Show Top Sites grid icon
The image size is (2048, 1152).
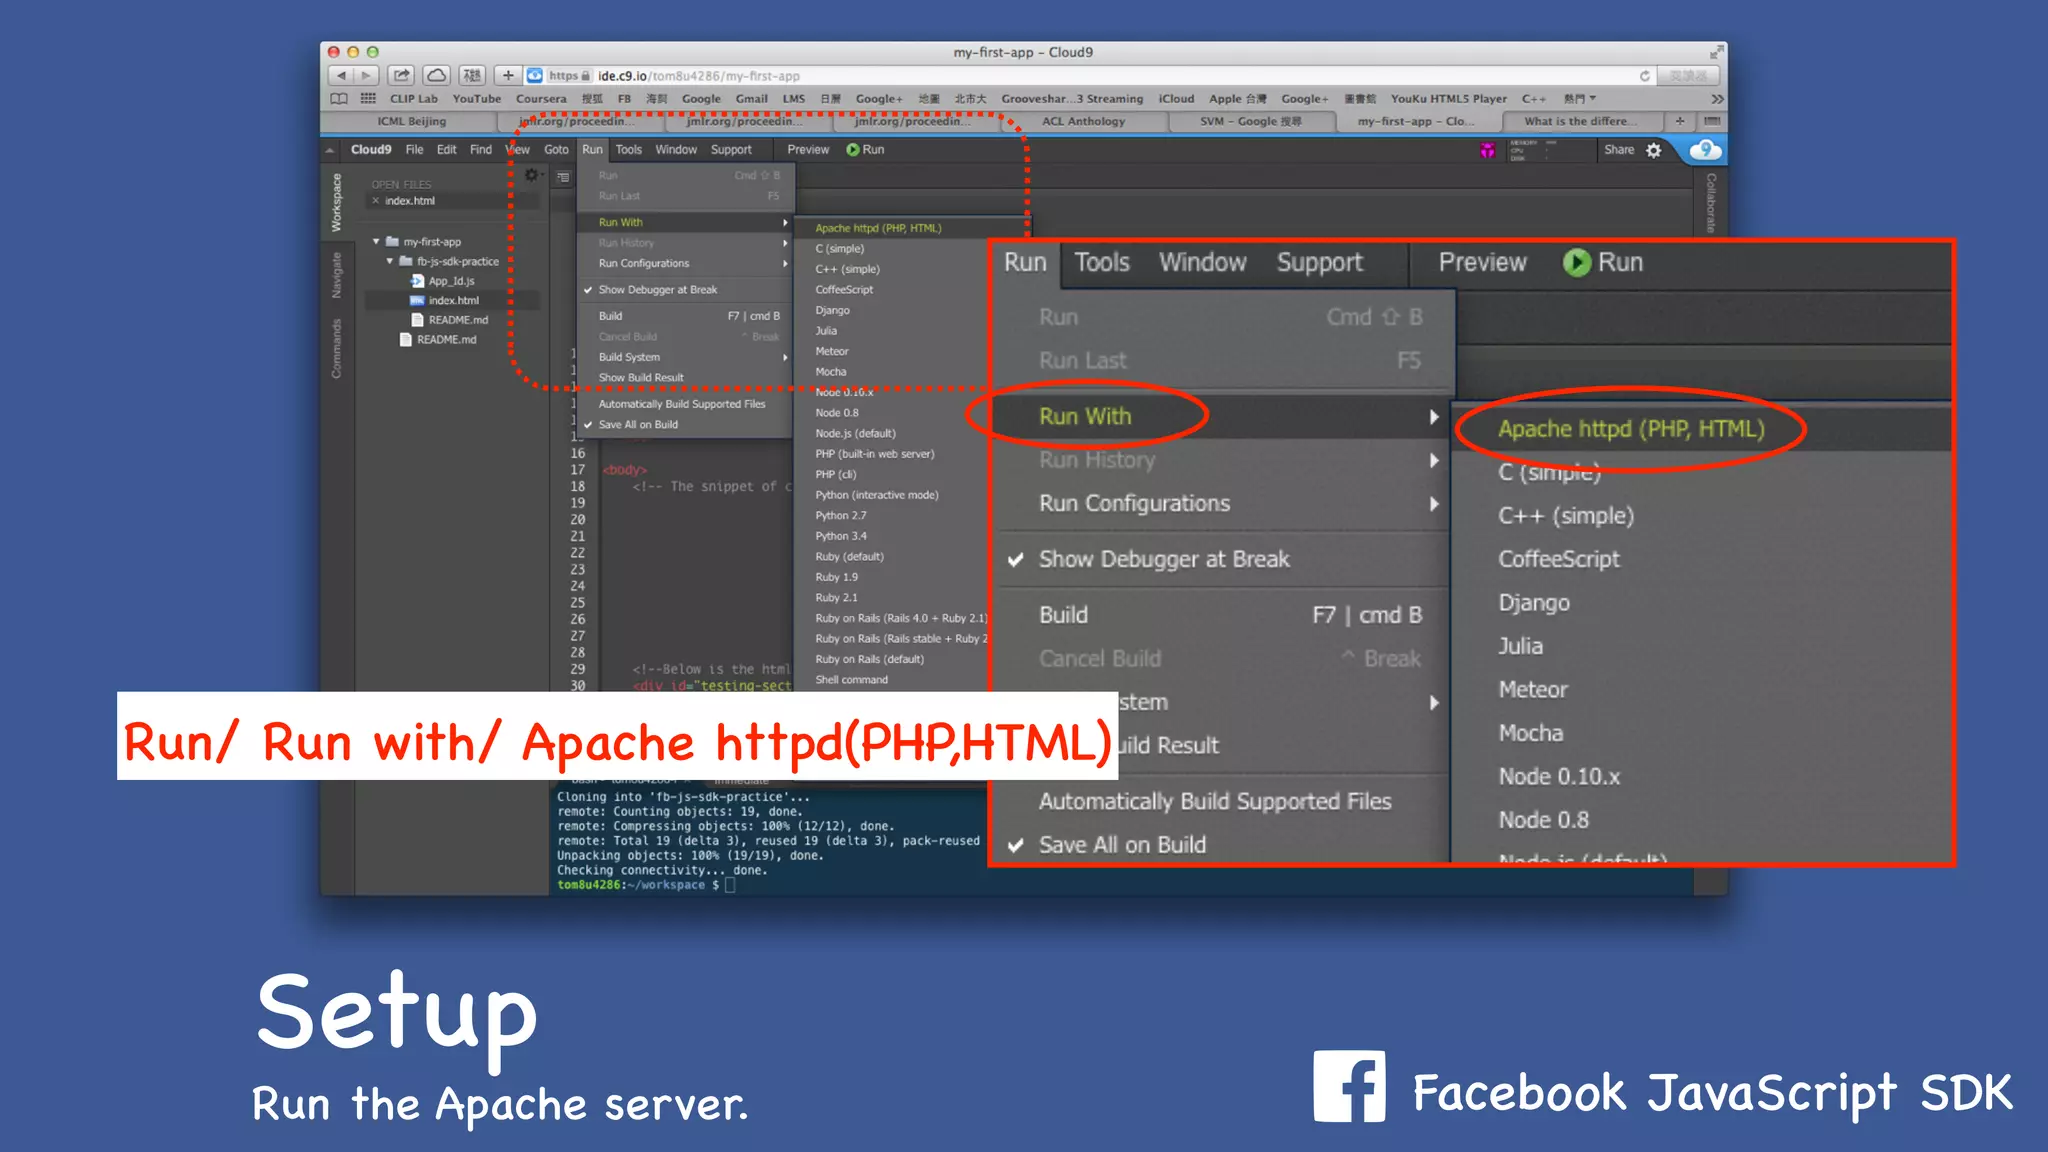[368, 99]
